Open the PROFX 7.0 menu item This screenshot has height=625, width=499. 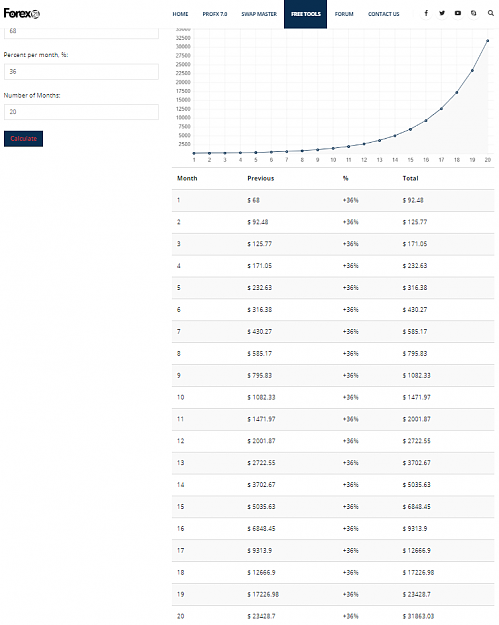click(215, 14)
